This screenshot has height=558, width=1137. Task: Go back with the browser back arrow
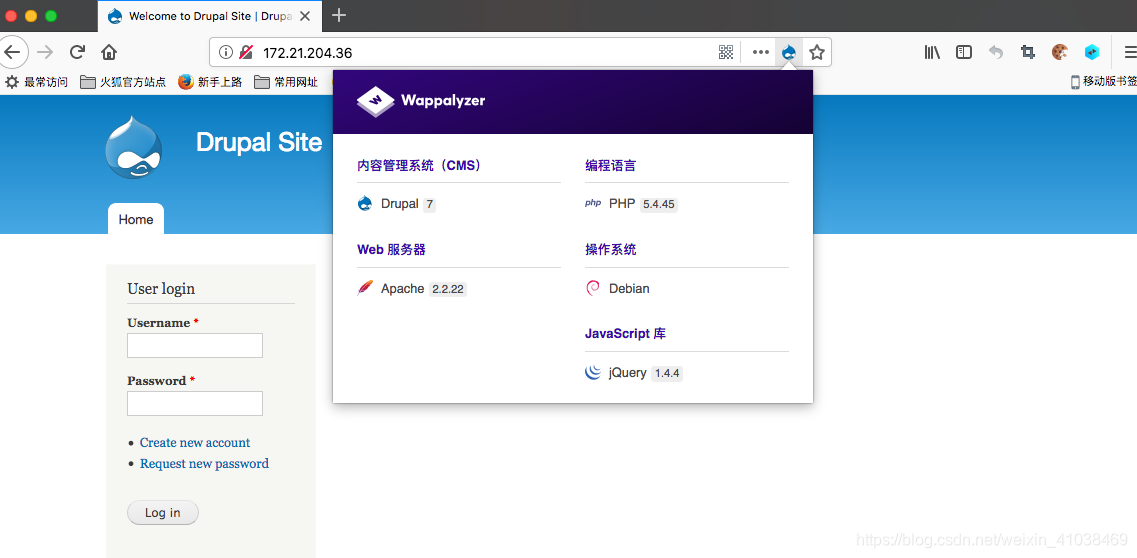tap(12, 52)
